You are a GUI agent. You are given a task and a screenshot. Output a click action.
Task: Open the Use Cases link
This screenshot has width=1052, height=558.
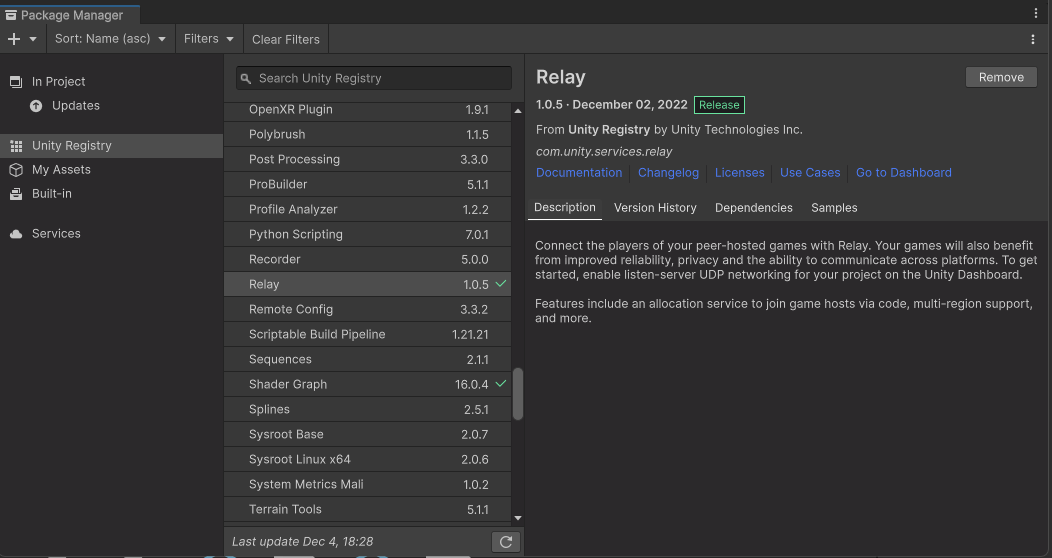coord(810,172)
